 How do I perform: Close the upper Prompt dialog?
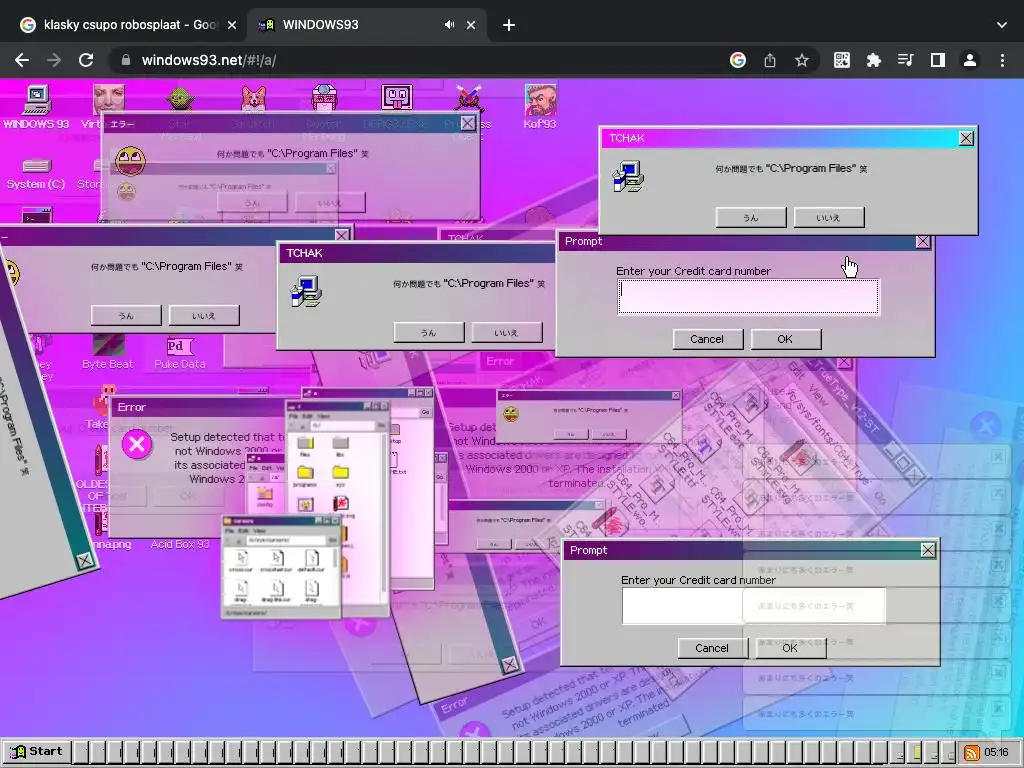point(923,242)
